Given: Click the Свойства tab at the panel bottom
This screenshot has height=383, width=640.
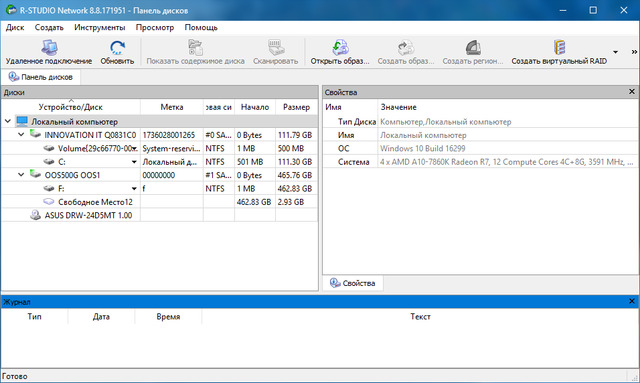Looking at the screenshot, I should point(353,283).
